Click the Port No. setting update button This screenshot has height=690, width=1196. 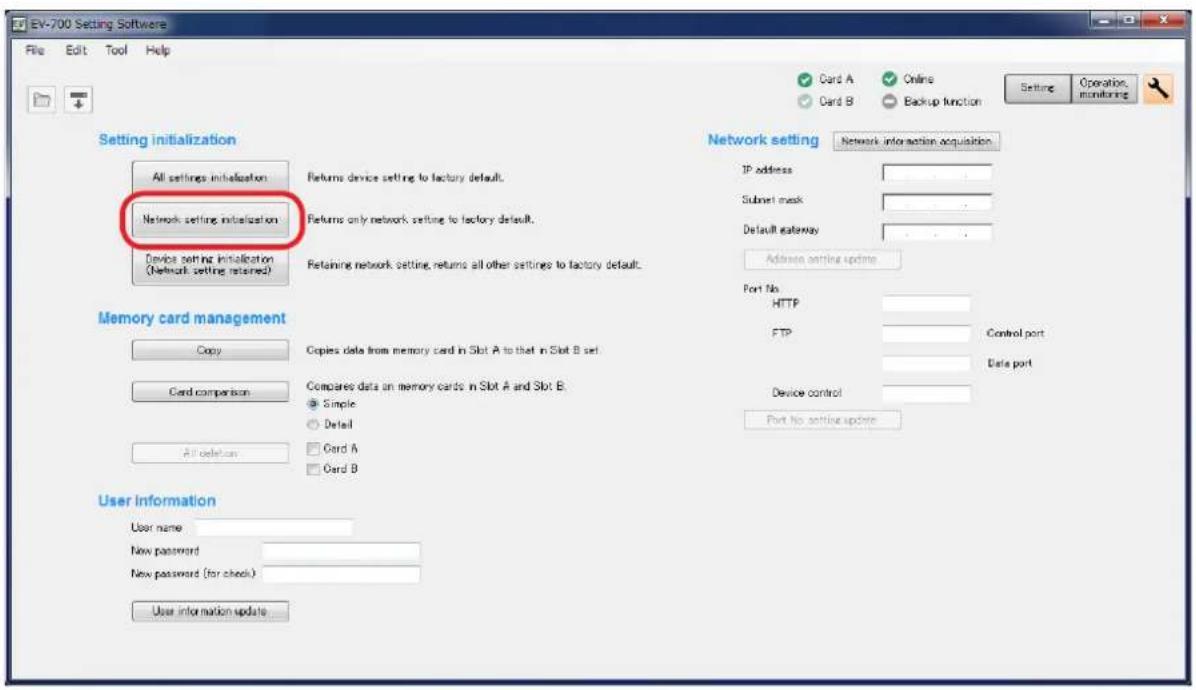[x=822, y=420]
